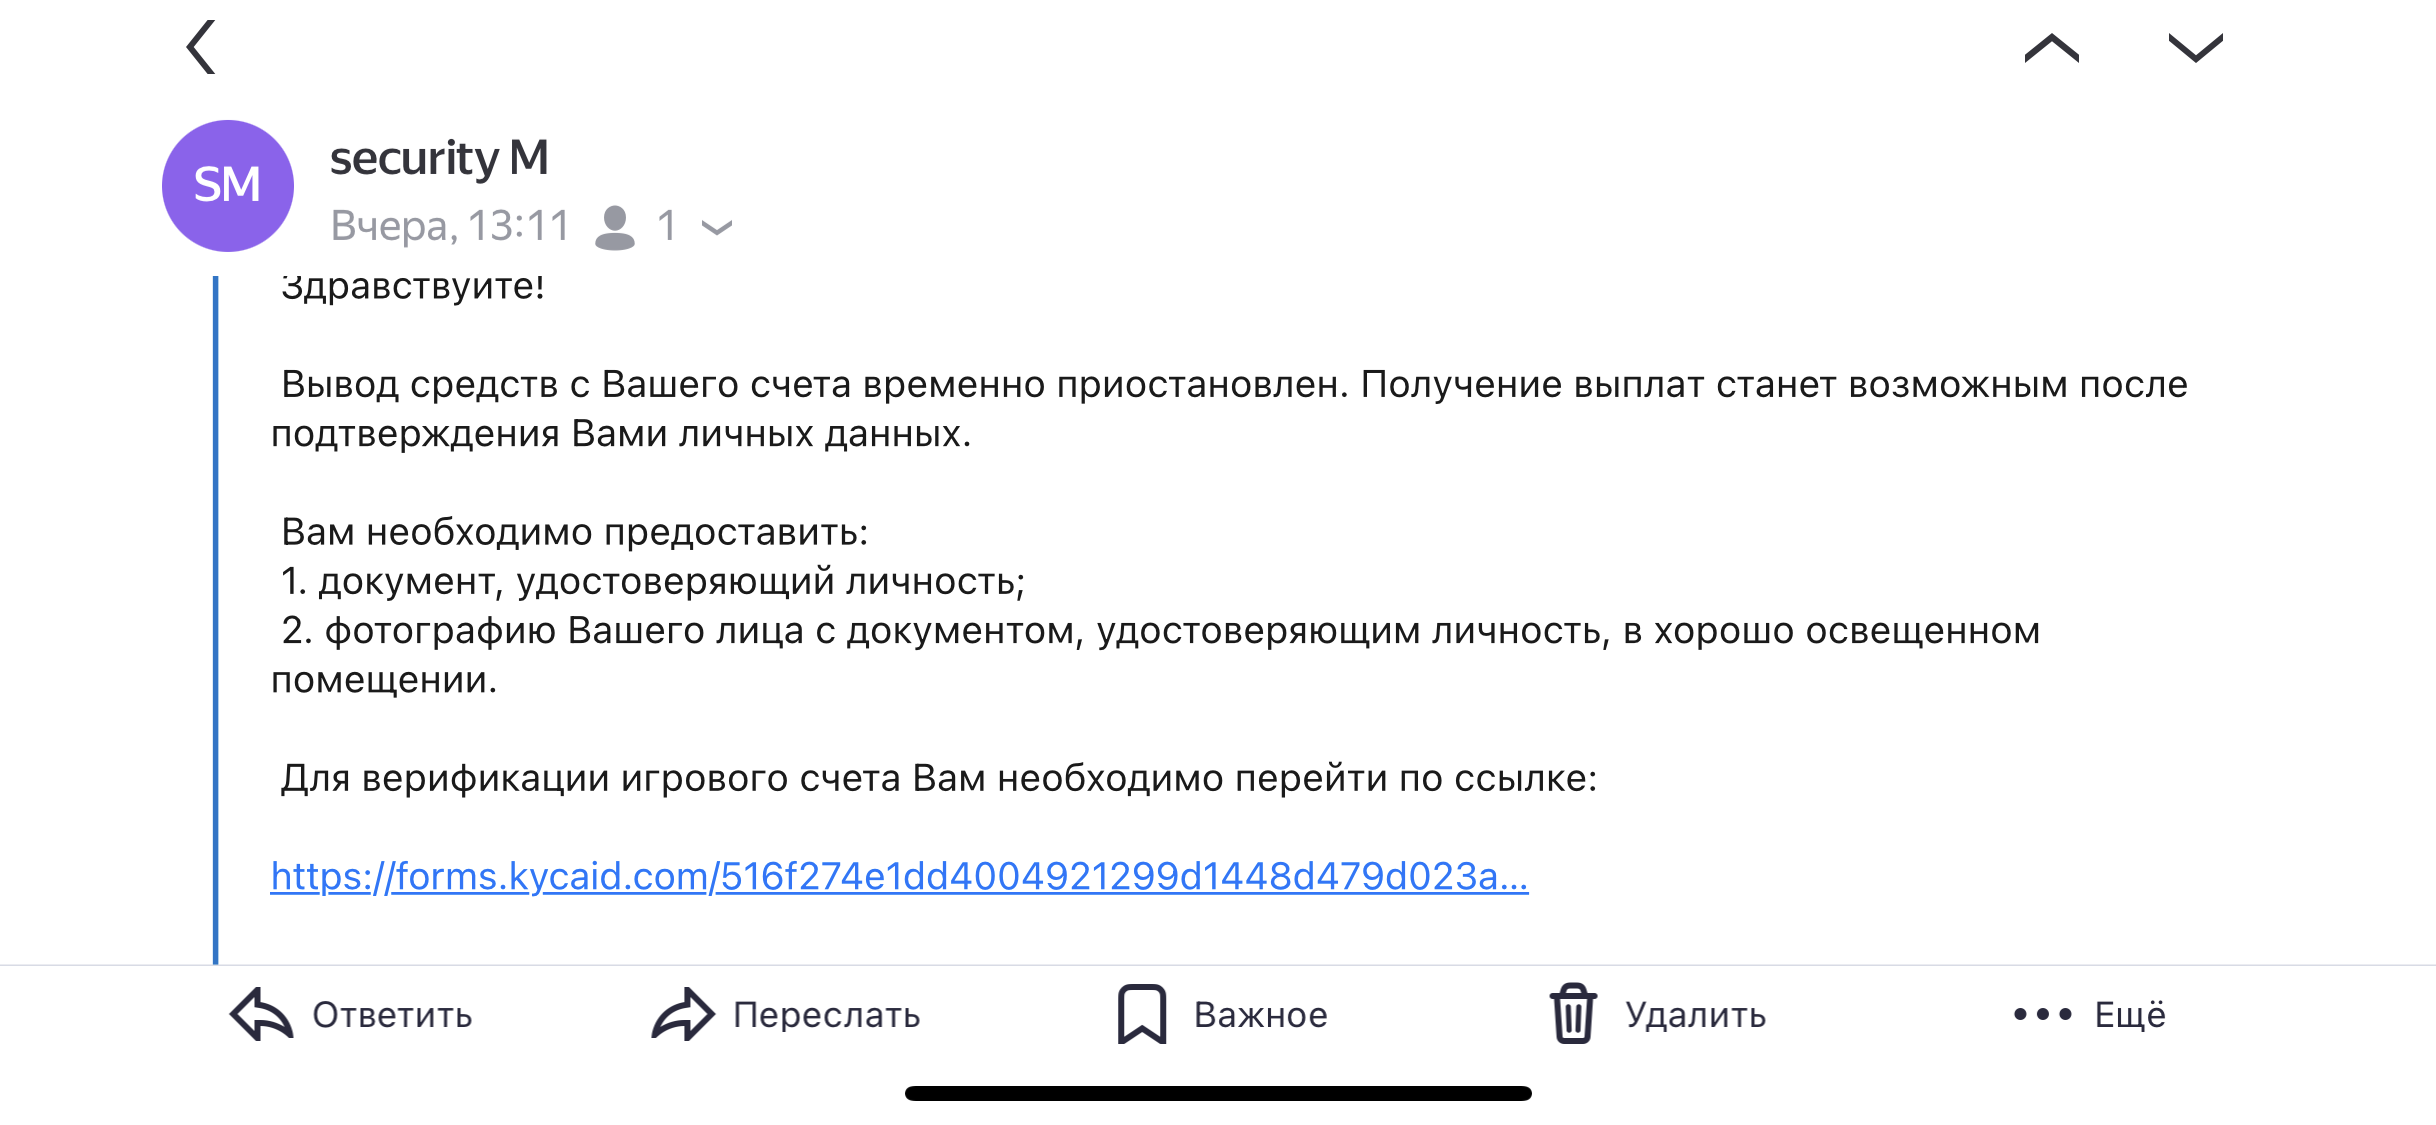Tap the home indicator bar
The width and height of the screenshot is (2436, 1125).
[1218, 1093]
